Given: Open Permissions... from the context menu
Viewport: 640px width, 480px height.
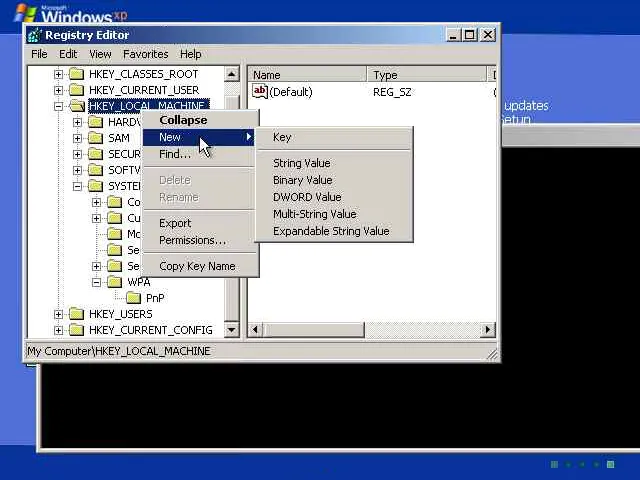Looking at the screenshot, I should click(x=199, y=240).
